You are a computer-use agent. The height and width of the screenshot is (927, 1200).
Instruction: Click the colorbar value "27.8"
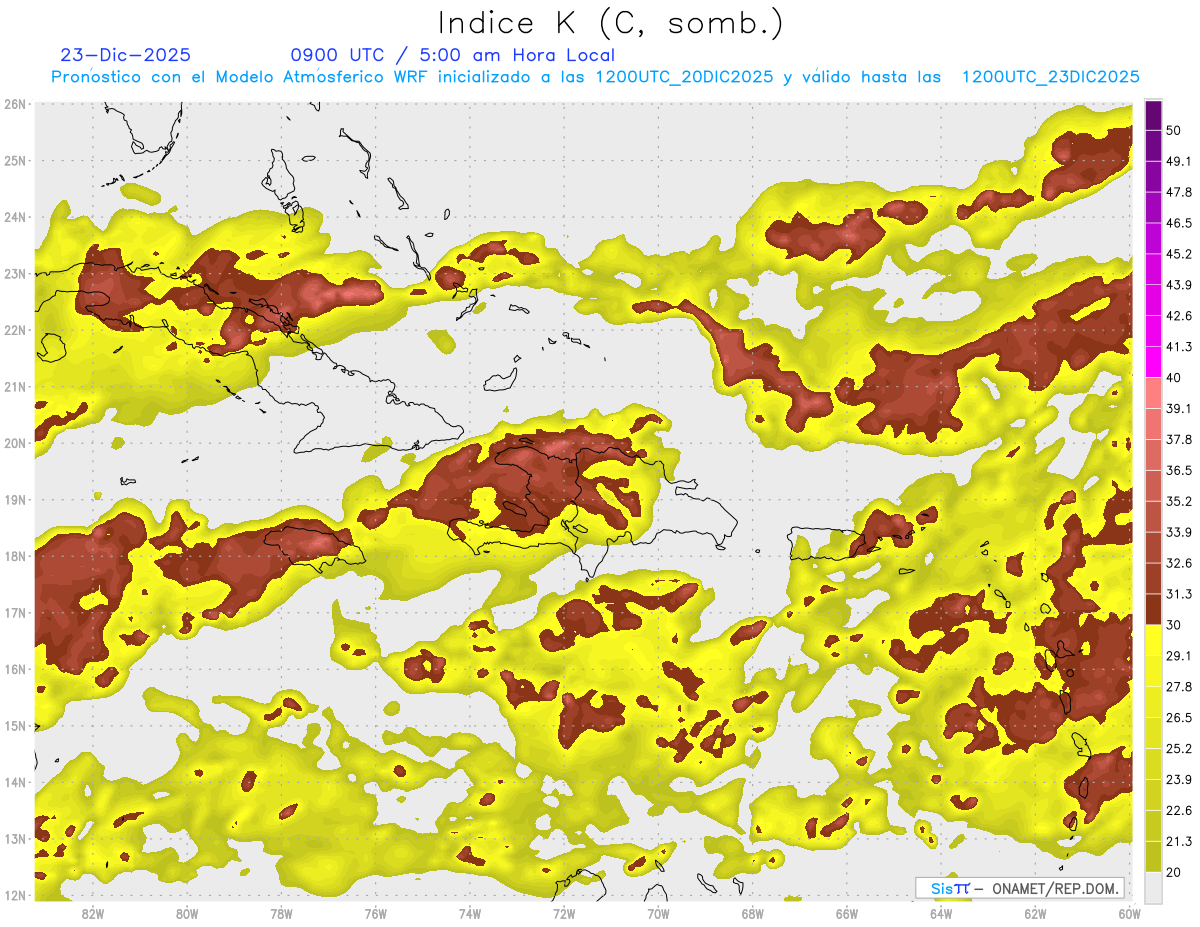(x=1179, y=686)
